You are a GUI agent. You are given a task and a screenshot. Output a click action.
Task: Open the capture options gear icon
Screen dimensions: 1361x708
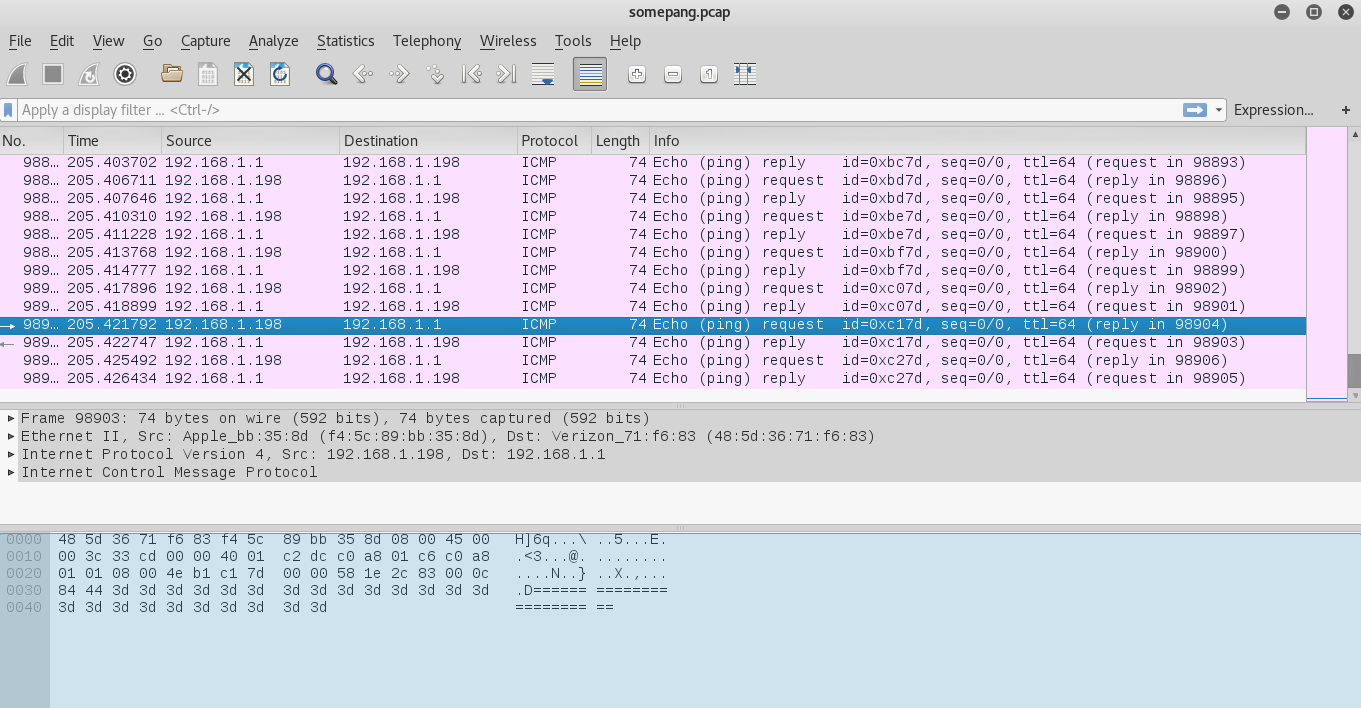[x=125, y=74]
